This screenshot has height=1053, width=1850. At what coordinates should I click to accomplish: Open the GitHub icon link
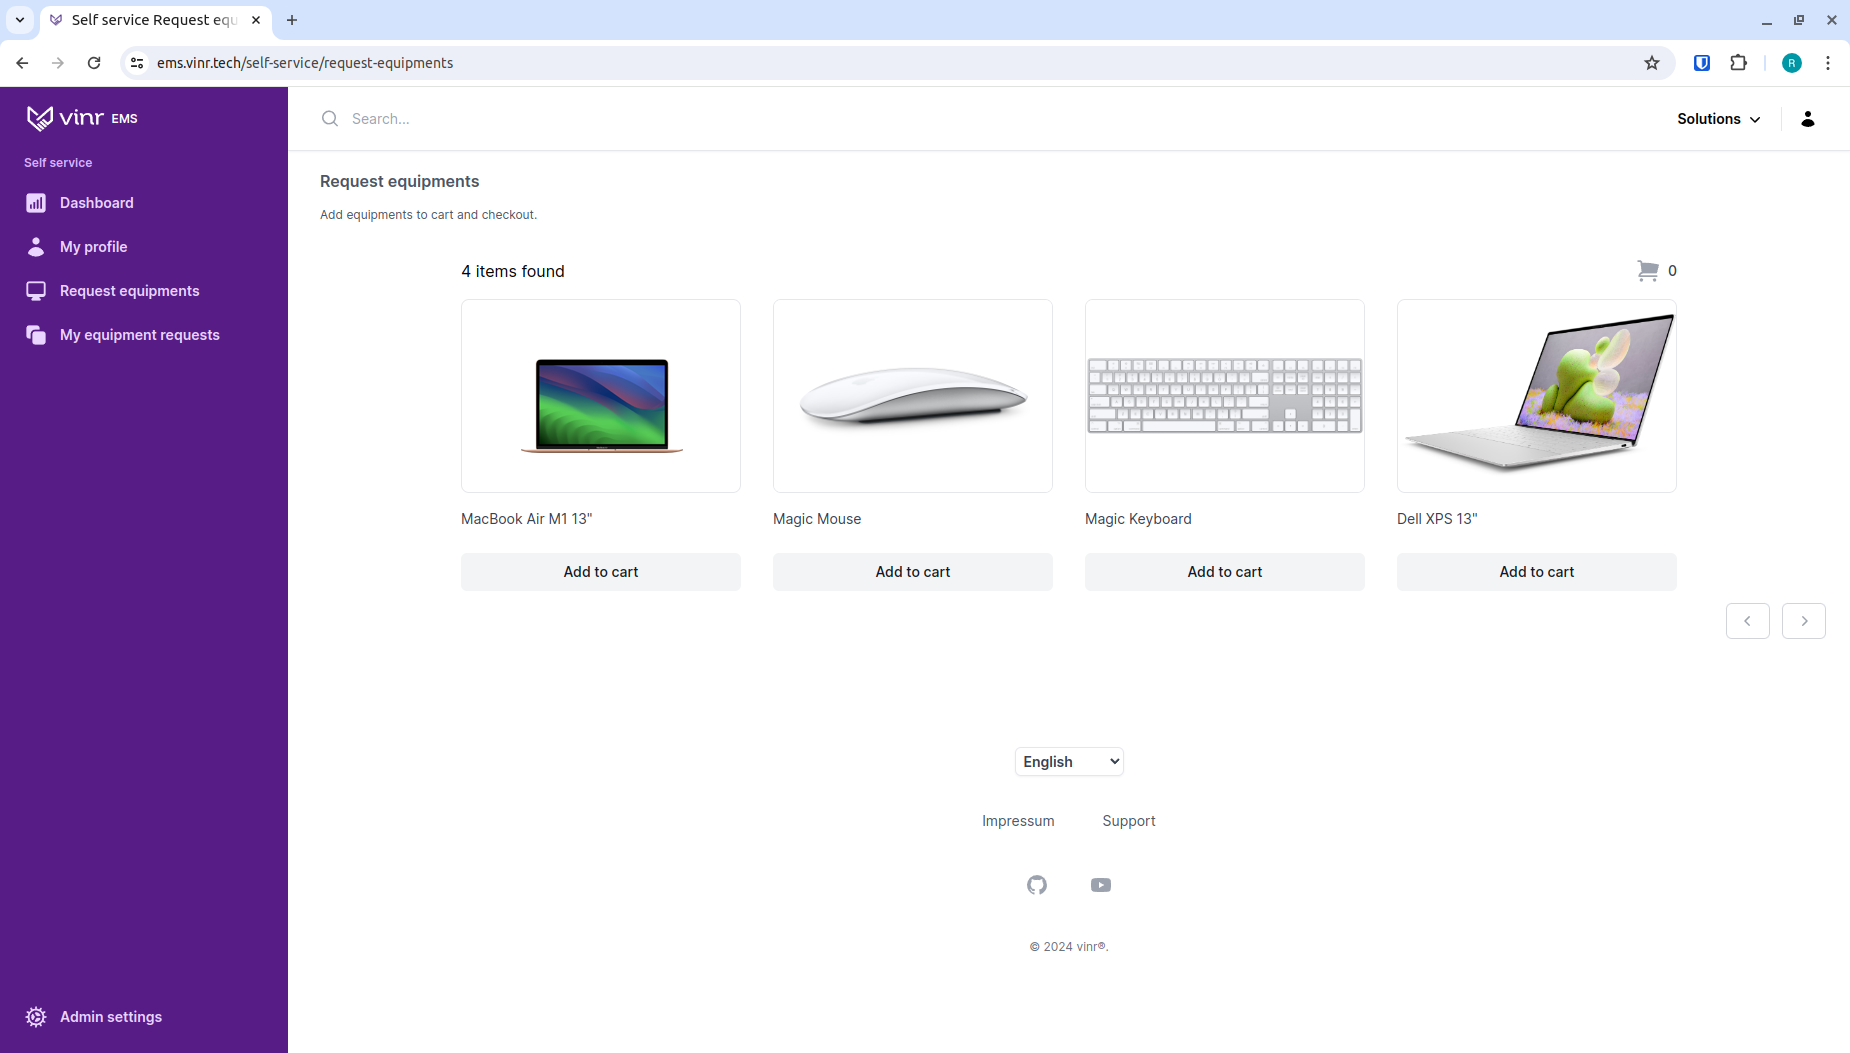coord(1037,885)
